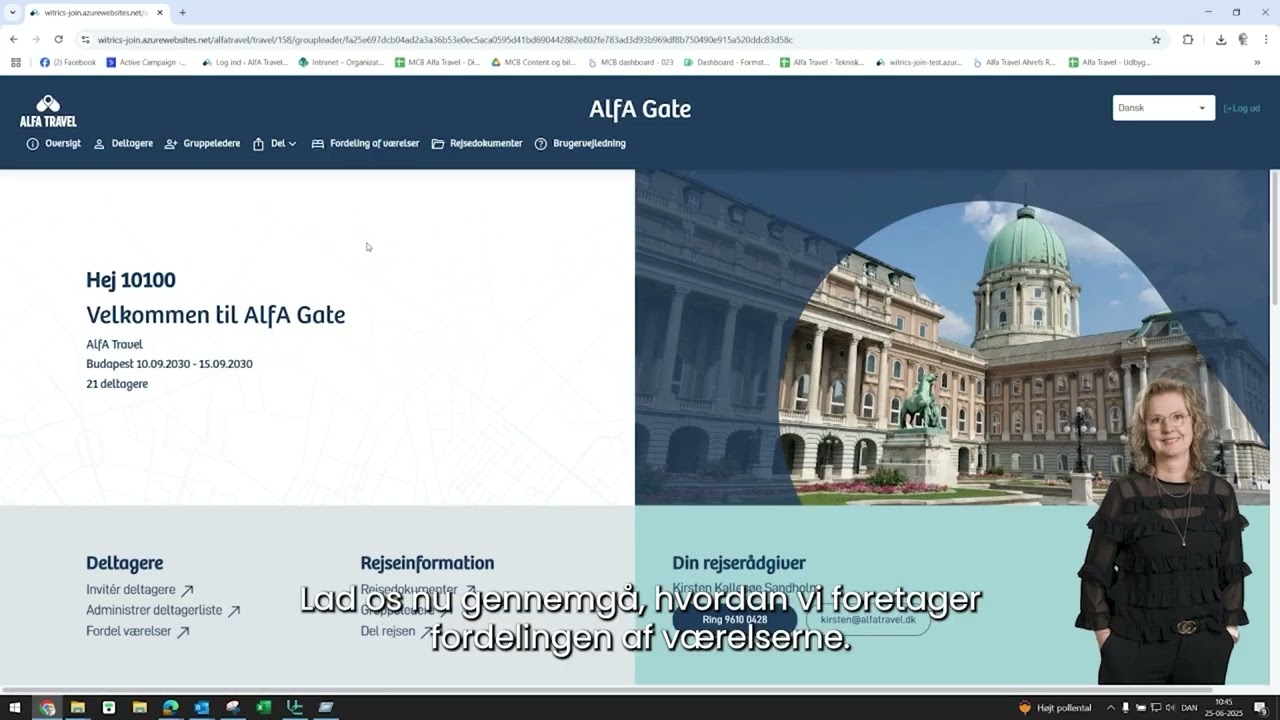Click the kirsten@alfatravel.dk email button
Image resolution: width=1280 pixels, height=720 pixels.
tap(868, 620)
